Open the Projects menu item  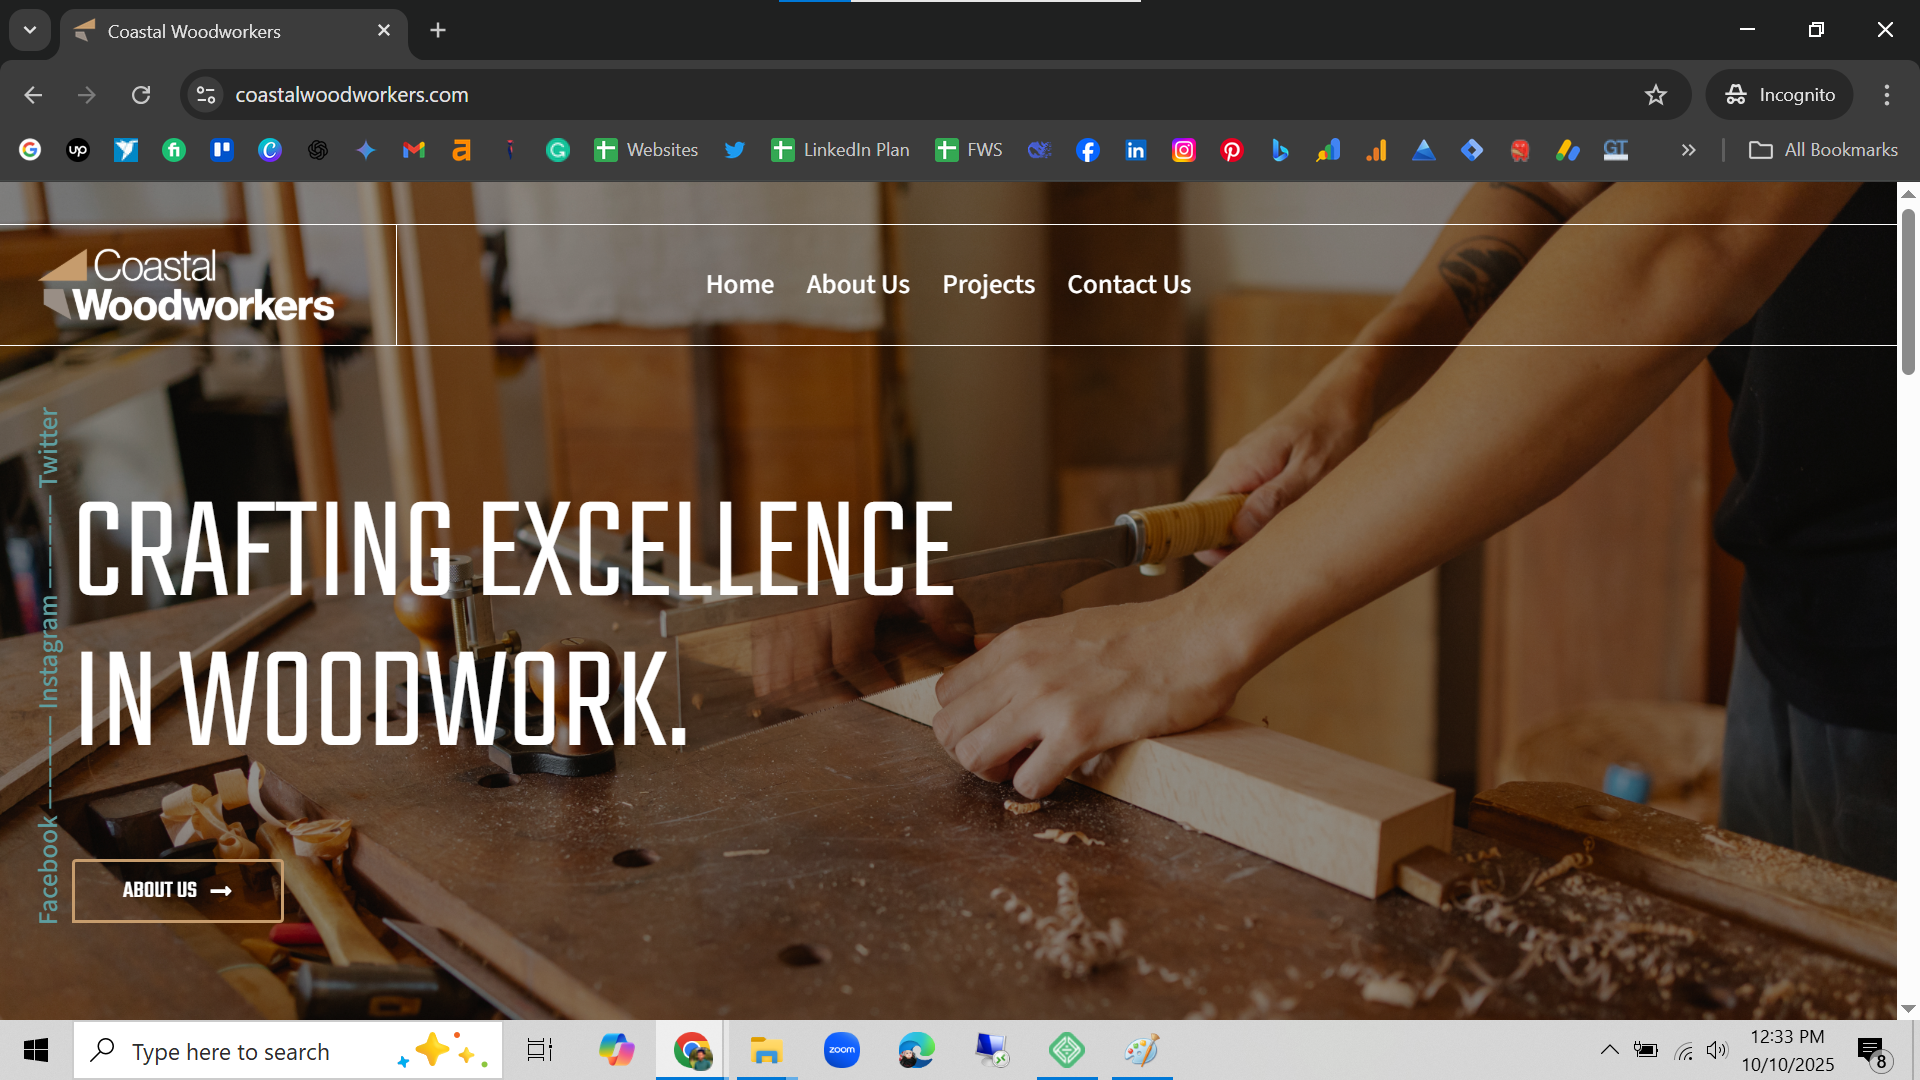(x=988, y=285)
